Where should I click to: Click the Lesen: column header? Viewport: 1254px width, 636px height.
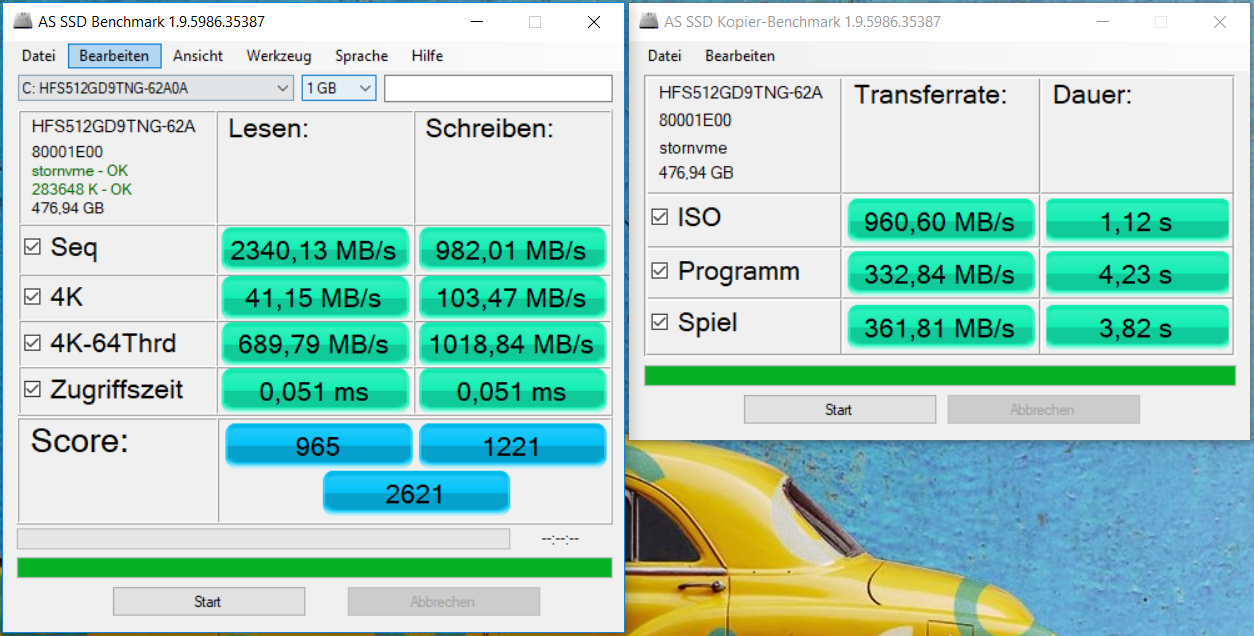tap(269, 128)
